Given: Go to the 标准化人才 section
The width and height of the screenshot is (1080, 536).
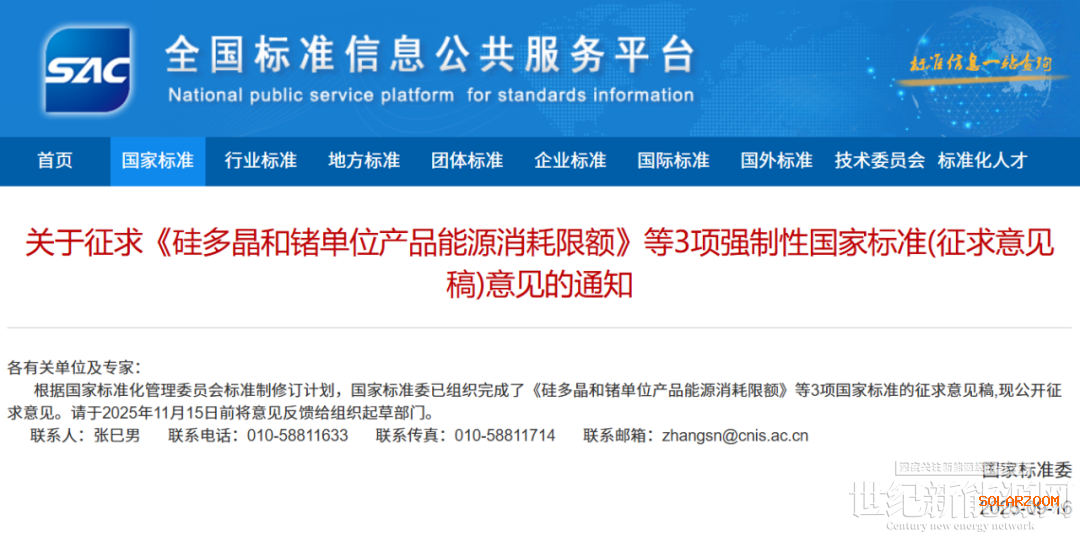Looking at the screenshot, I should pos(982,161).
